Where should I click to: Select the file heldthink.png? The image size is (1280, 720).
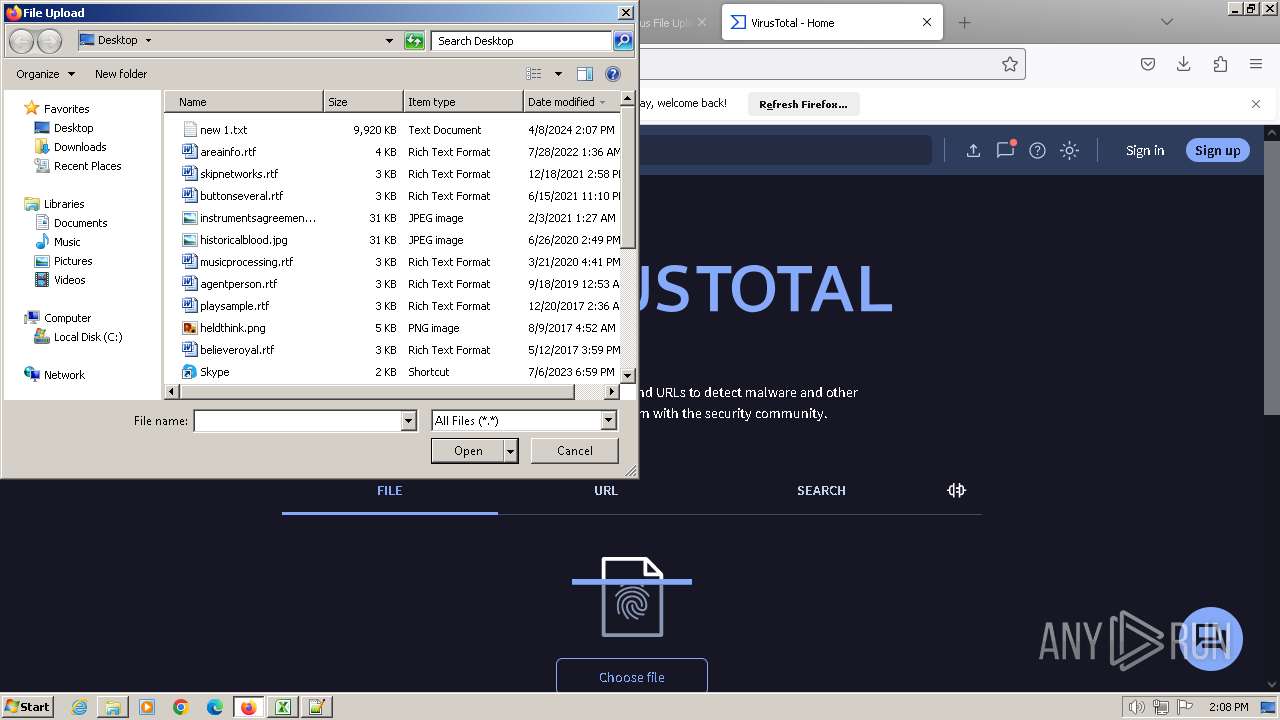click(x=232, y=328)
